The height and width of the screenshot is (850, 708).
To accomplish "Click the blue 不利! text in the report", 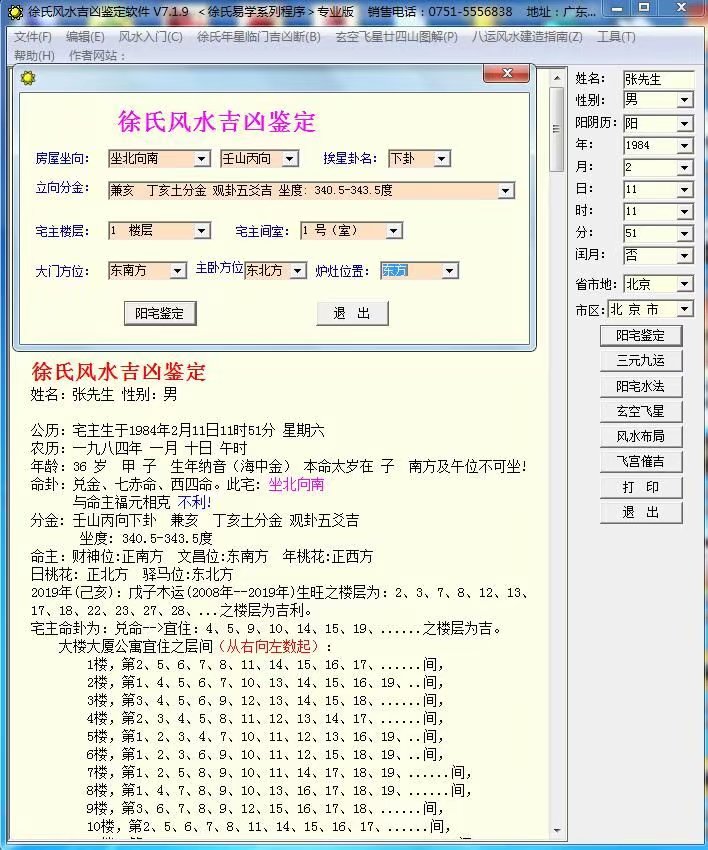I will (194, 502).
